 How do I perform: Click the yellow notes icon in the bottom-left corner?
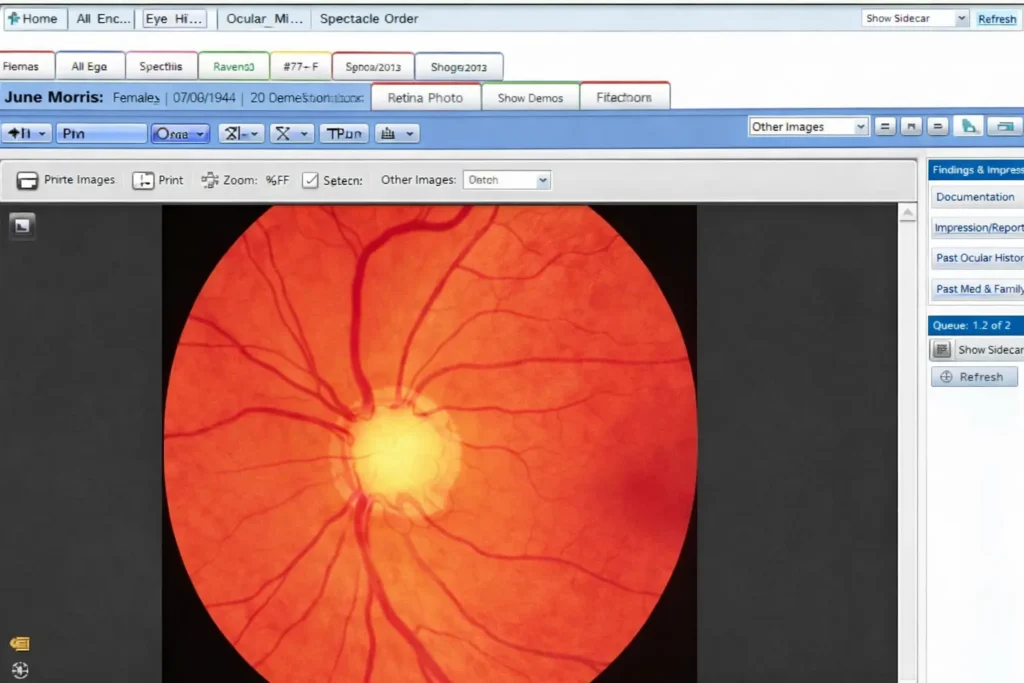tap(19, 644)
